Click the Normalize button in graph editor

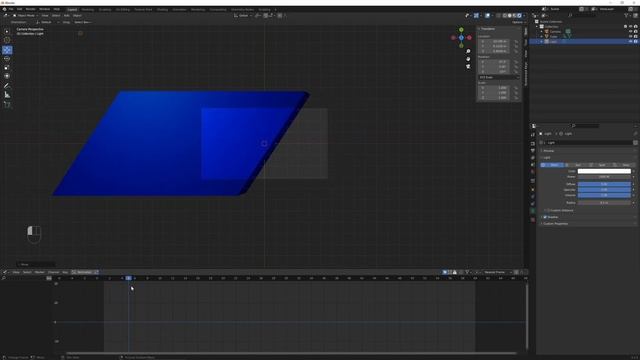85,272
